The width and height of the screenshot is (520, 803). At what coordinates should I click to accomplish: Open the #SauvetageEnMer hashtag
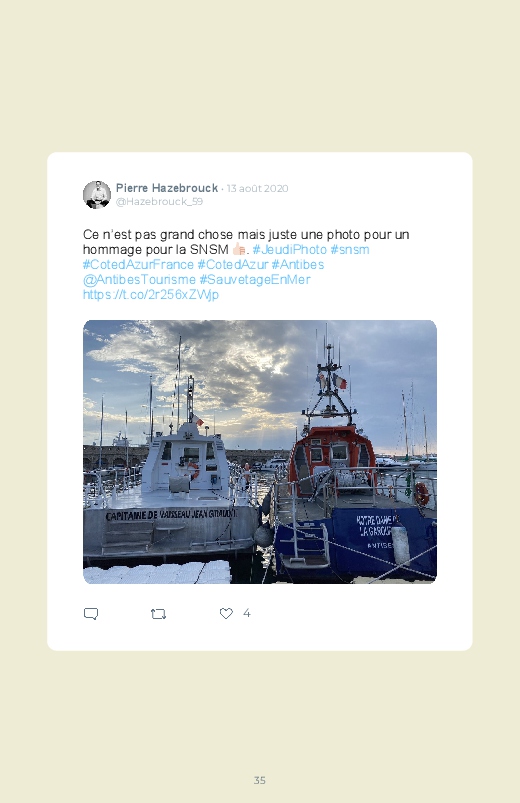click(255, 279)
